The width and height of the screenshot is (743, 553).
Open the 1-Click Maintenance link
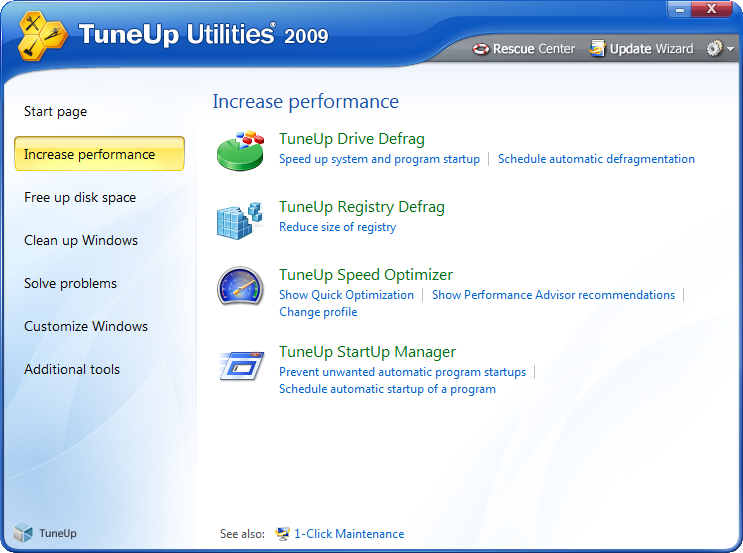(x=349, y=534)
